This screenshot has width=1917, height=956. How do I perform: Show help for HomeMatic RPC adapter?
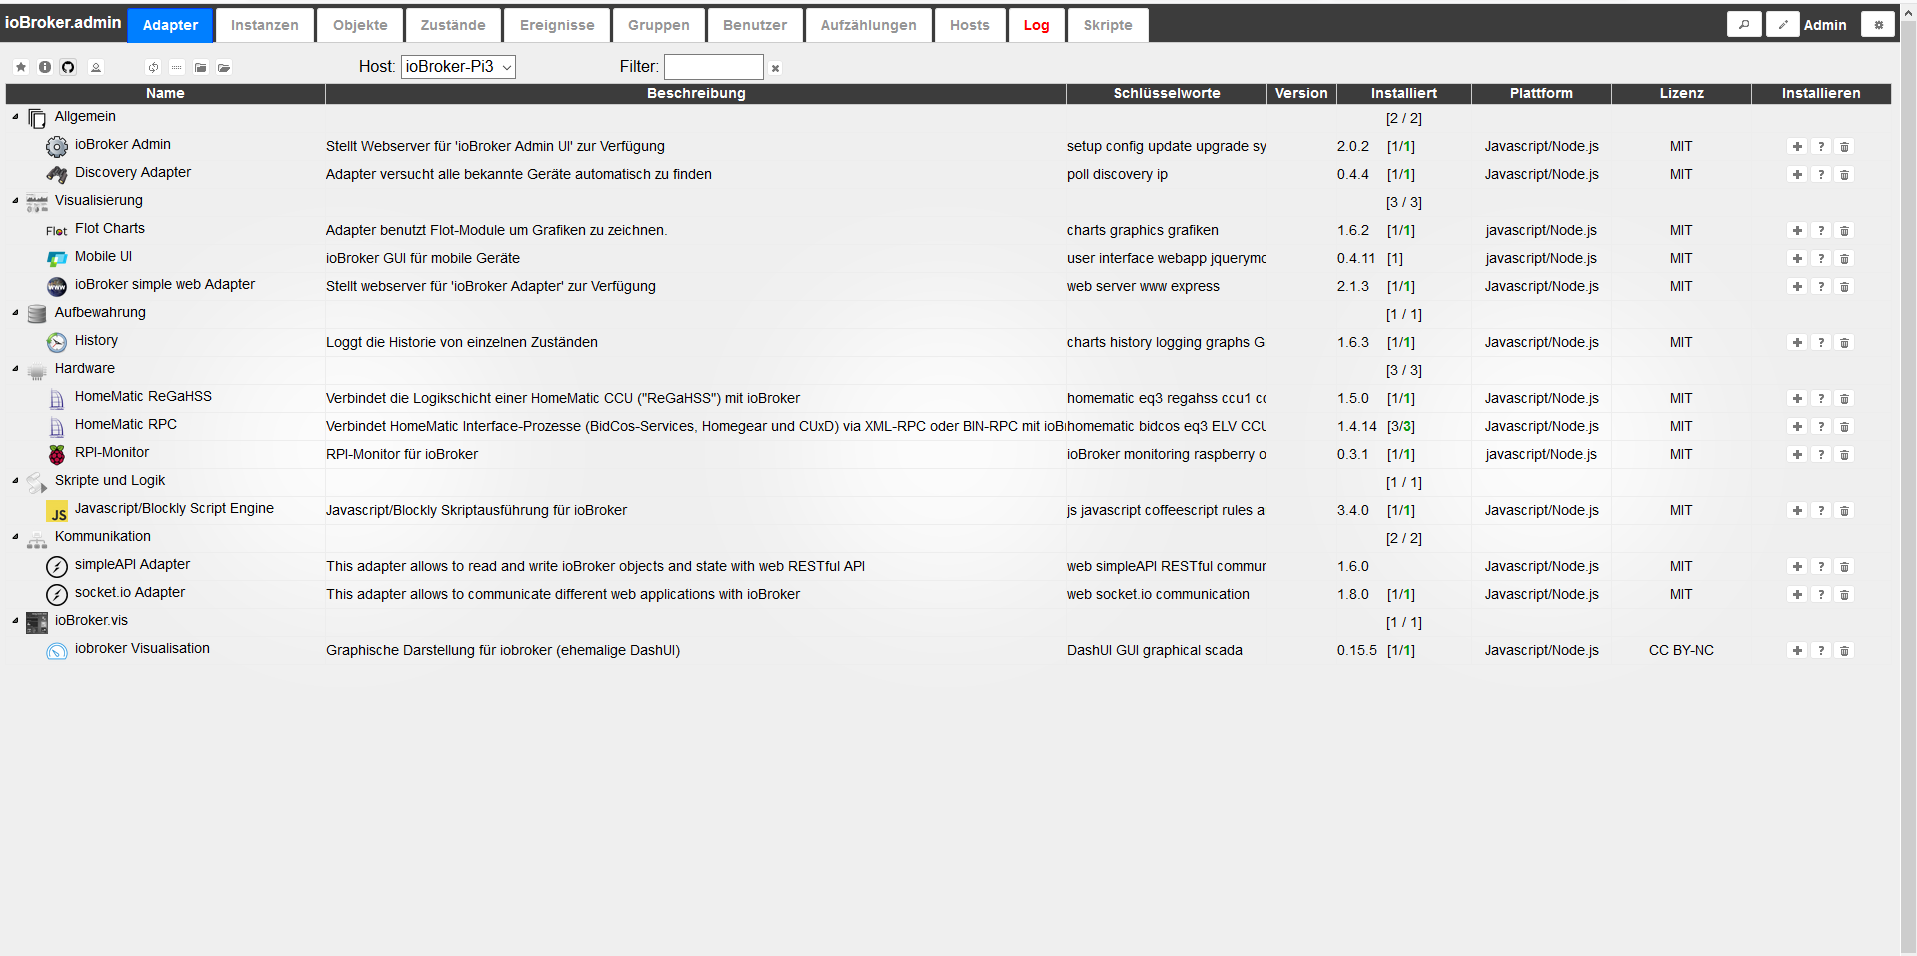pos(1821,426)
